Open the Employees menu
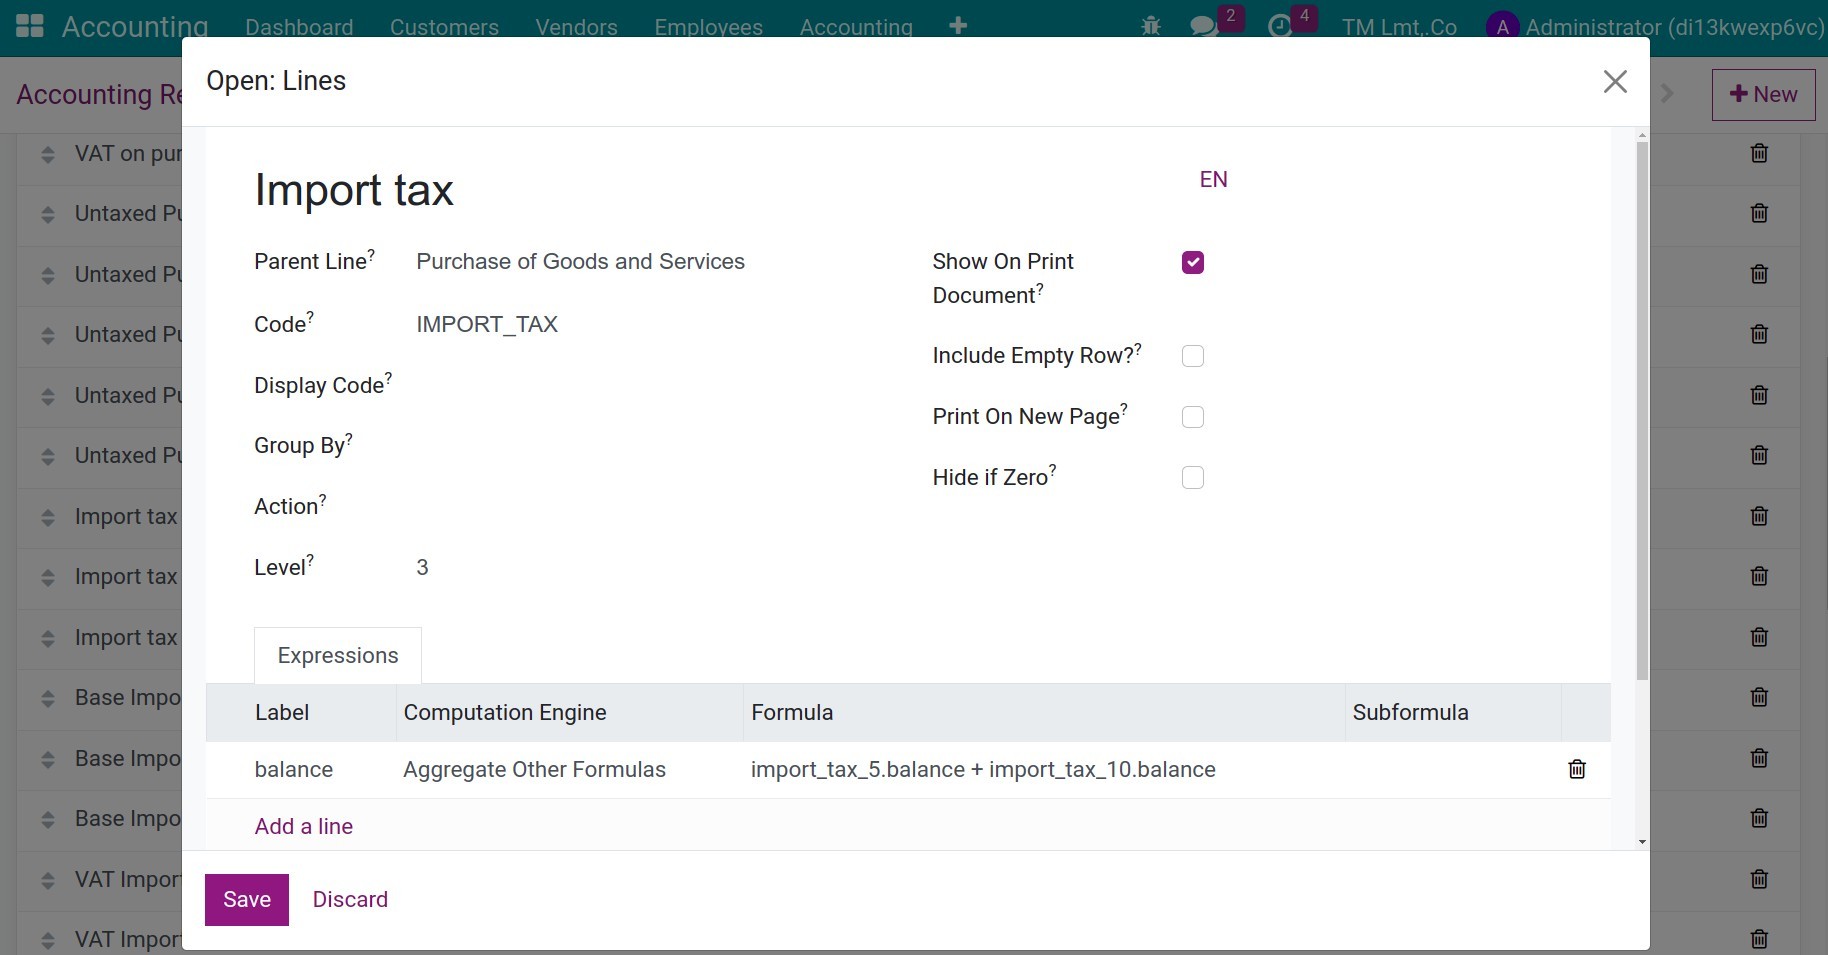1828x955 pixels. [x=708, y=27]
